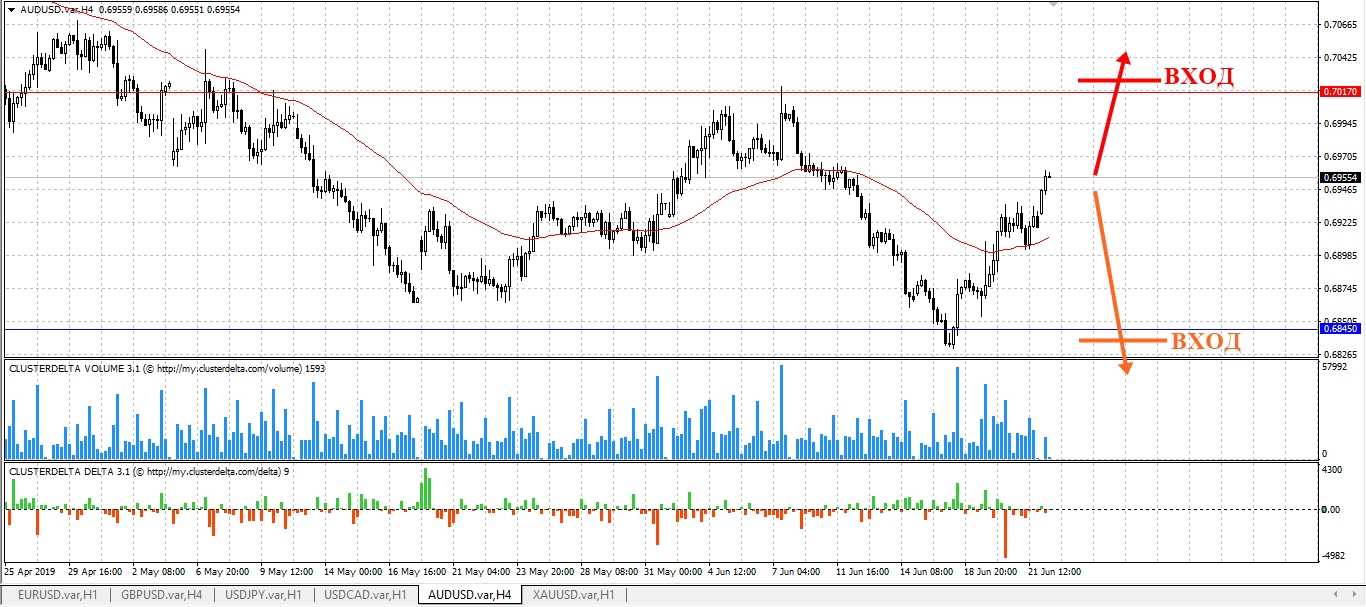Click the red ВХОД entry label

1196,78
